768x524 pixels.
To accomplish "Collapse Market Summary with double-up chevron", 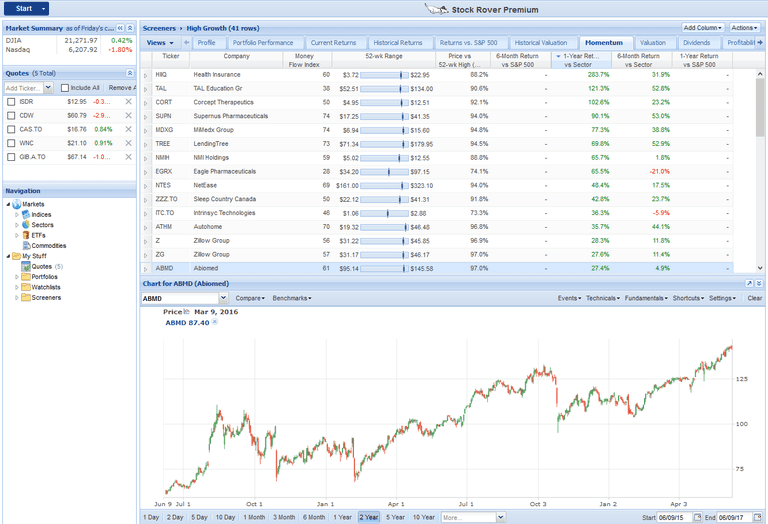I will (130, 28).
